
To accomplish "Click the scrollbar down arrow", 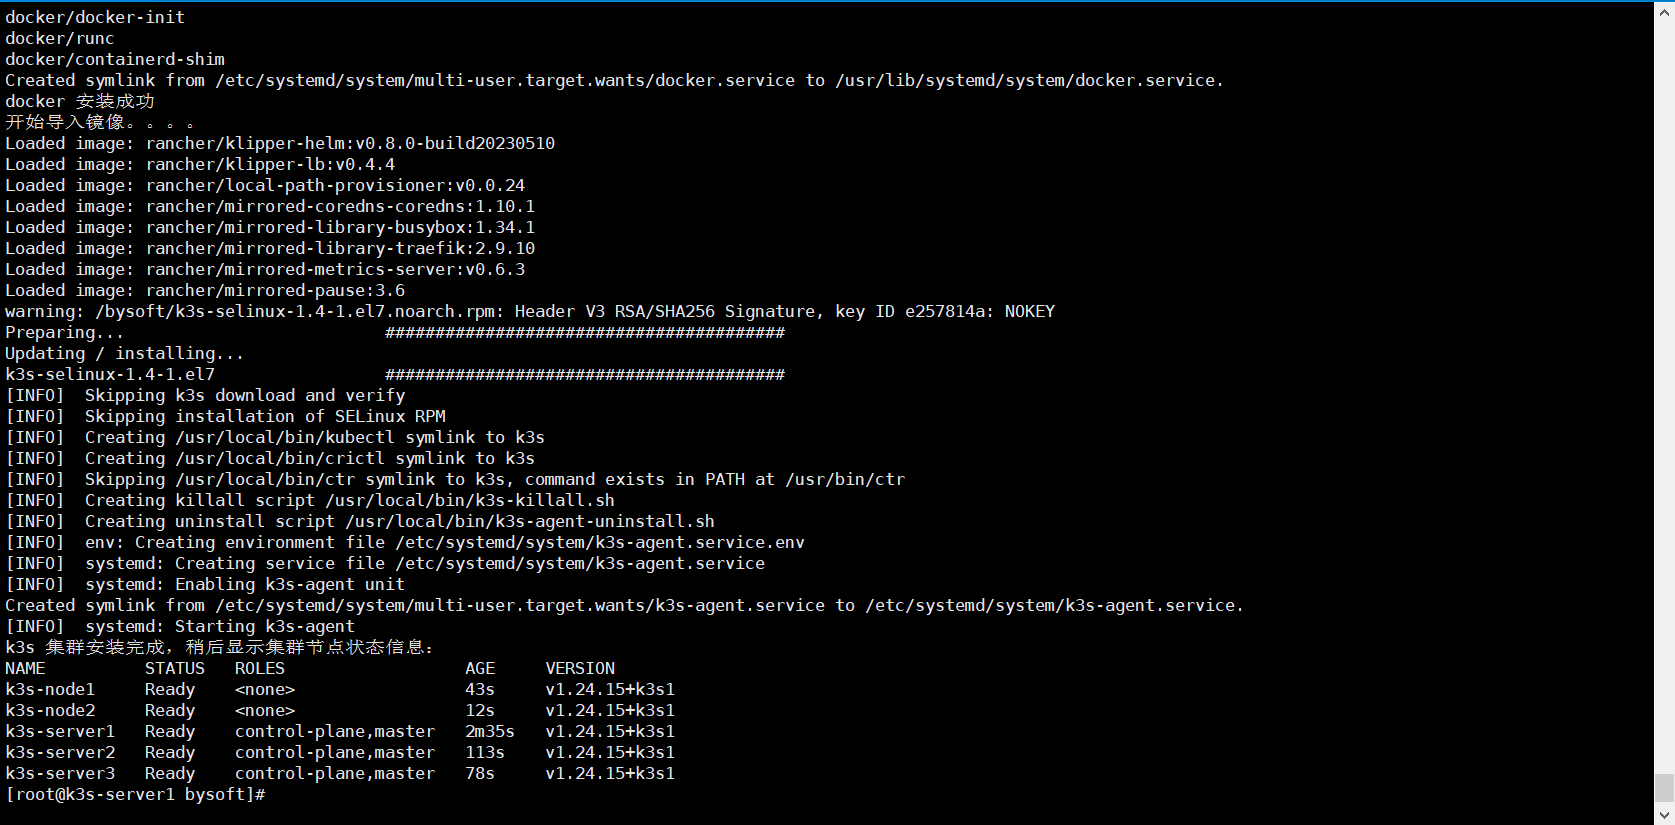I will click(x=1664, y=815).
